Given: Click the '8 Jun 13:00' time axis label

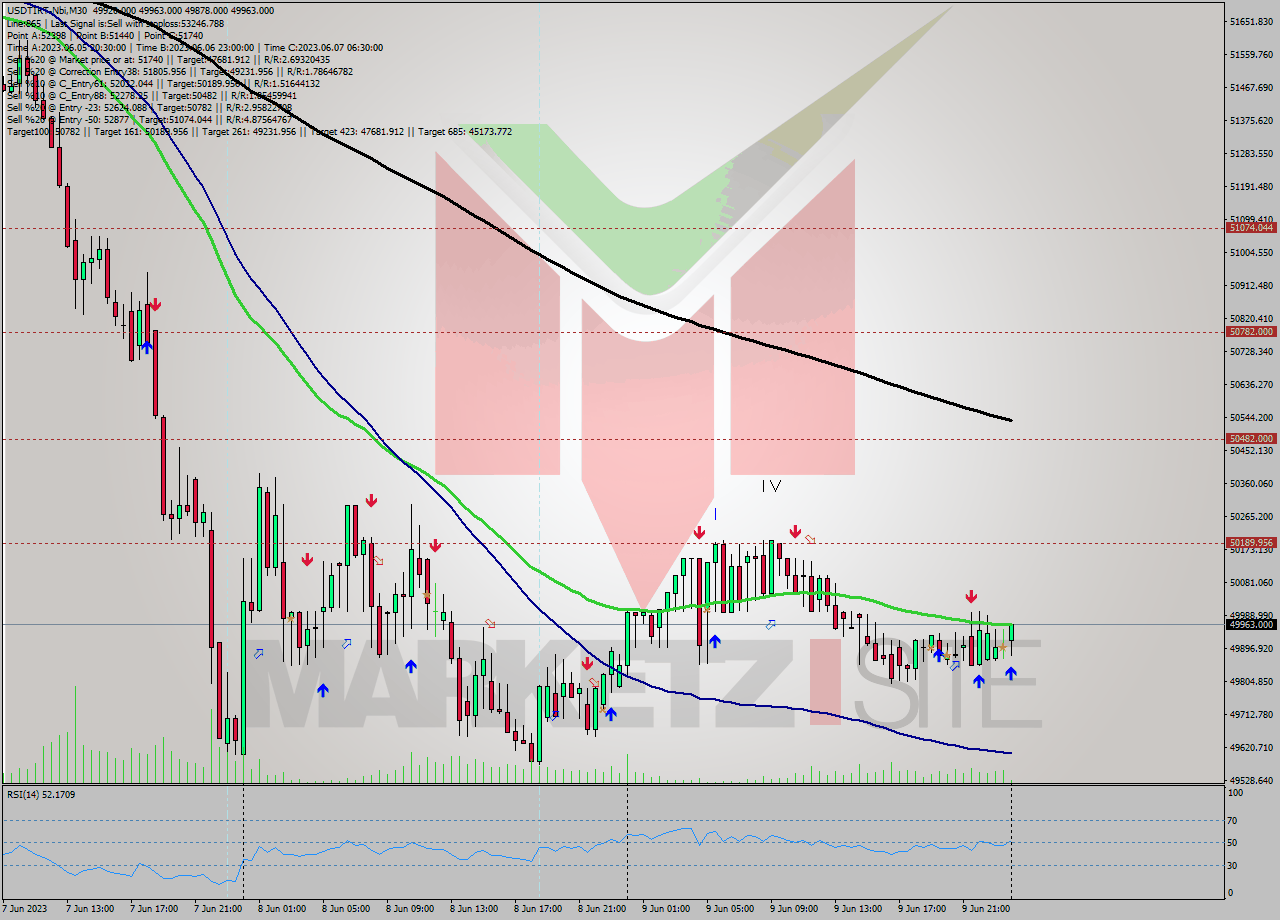Looking at the screenshot, I should pyautogui.click(x=474, y=909).
